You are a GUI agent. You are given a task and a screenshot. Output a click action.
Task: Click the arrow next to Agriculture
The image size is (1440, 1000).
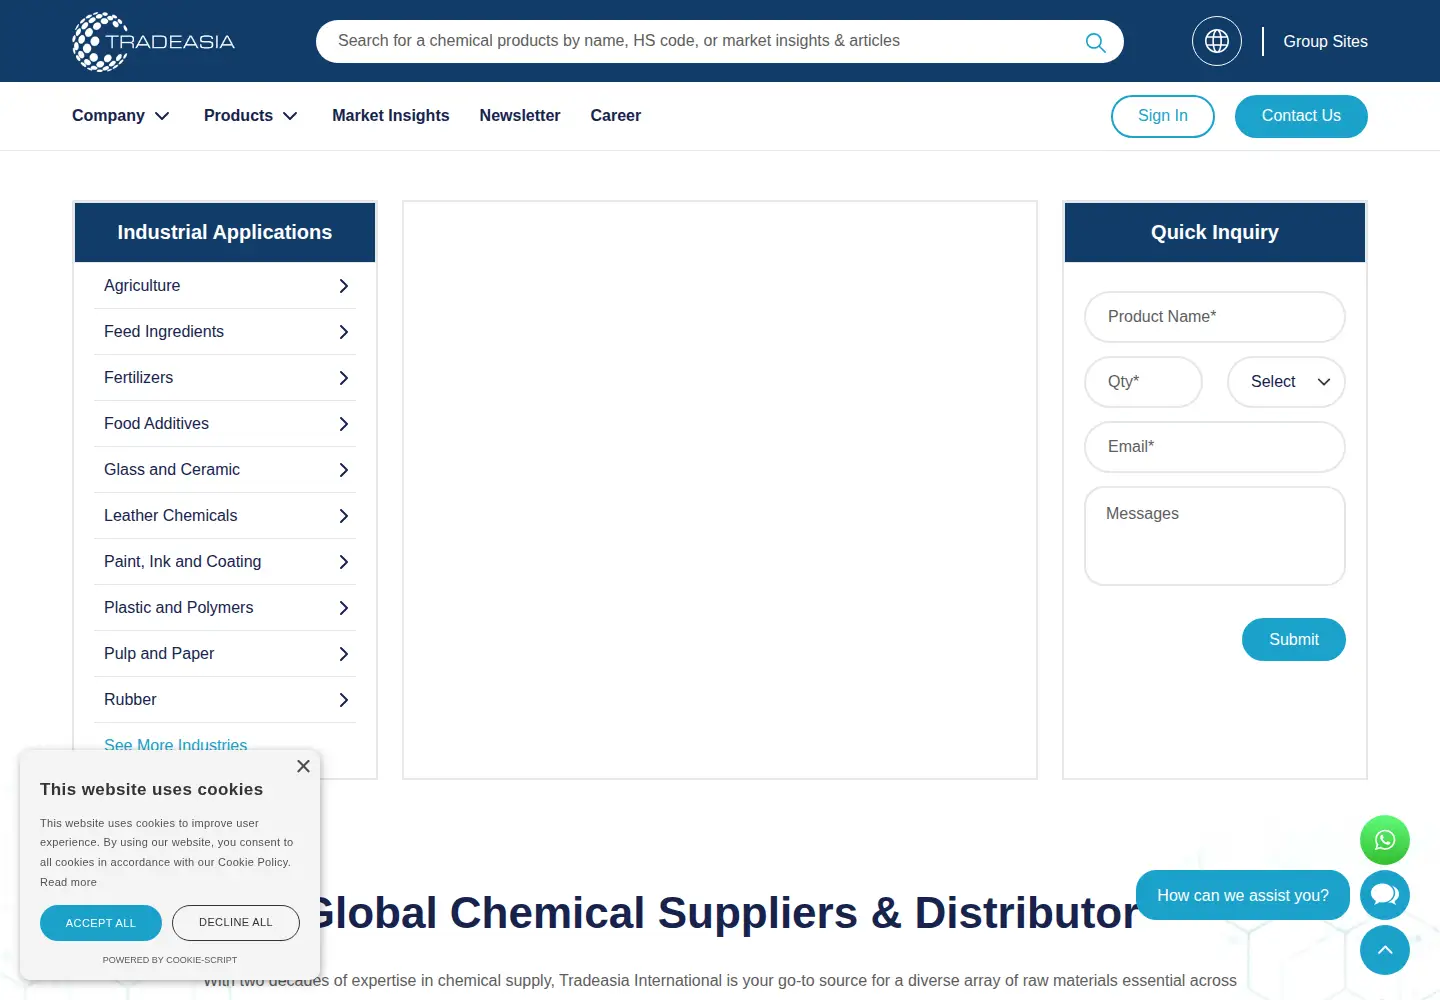[x=343, y=286]
